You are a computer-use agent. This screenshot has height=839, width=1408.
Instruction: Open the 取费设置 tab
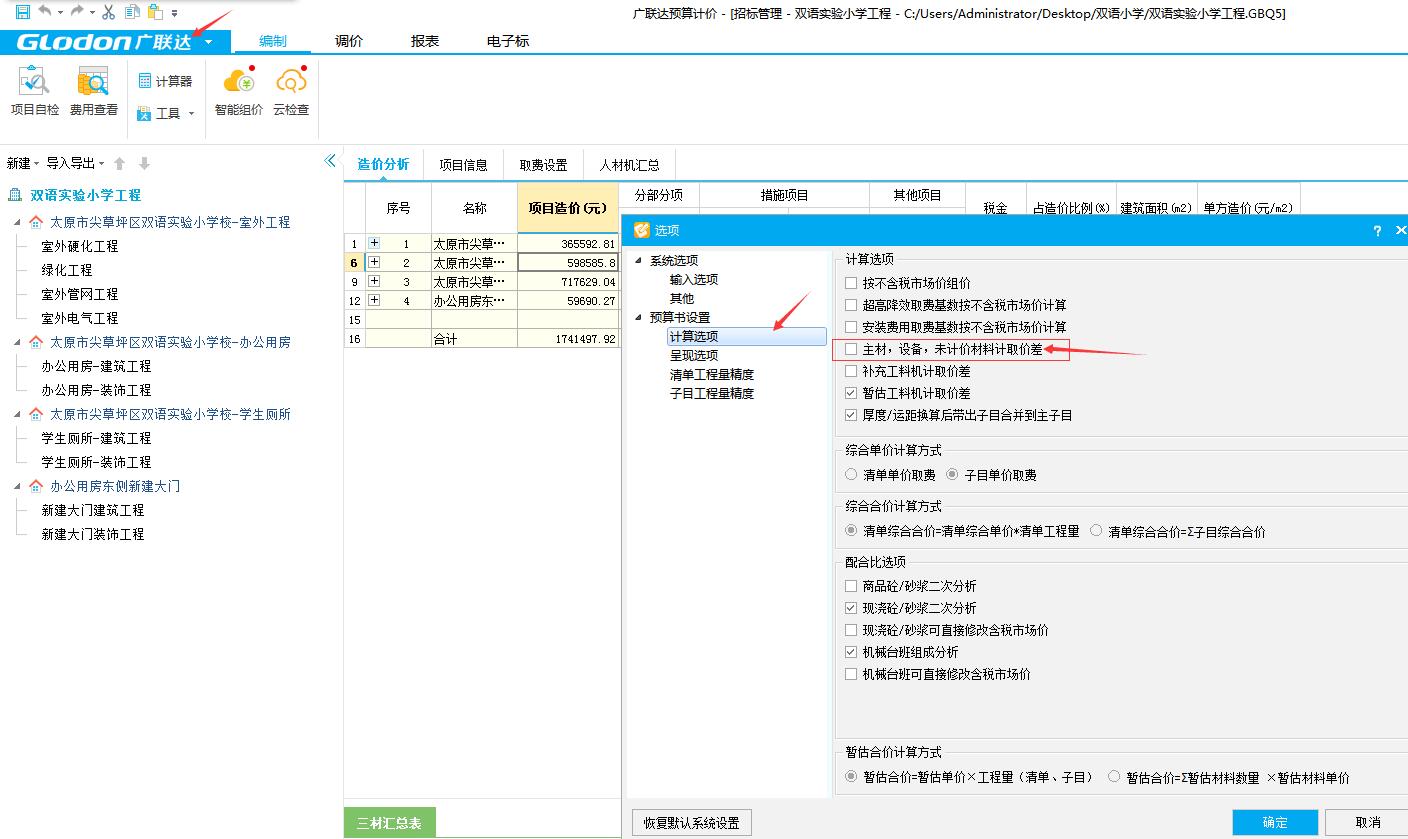click(543, 165)
